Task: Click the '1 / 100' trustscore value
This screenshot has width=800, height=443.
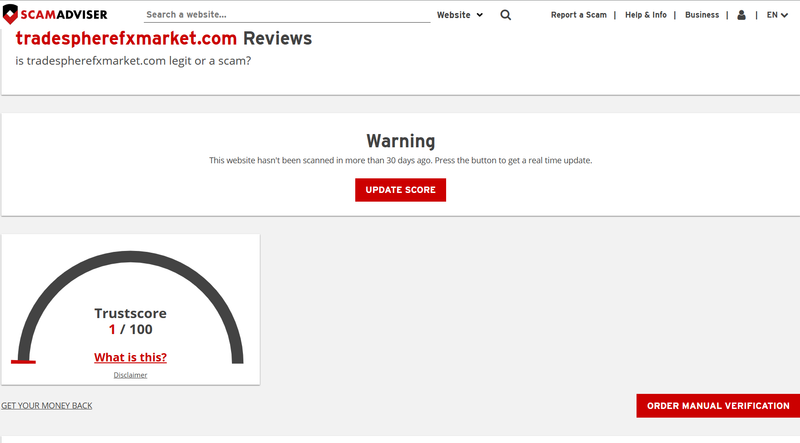Action: click(x=130, y=330)
